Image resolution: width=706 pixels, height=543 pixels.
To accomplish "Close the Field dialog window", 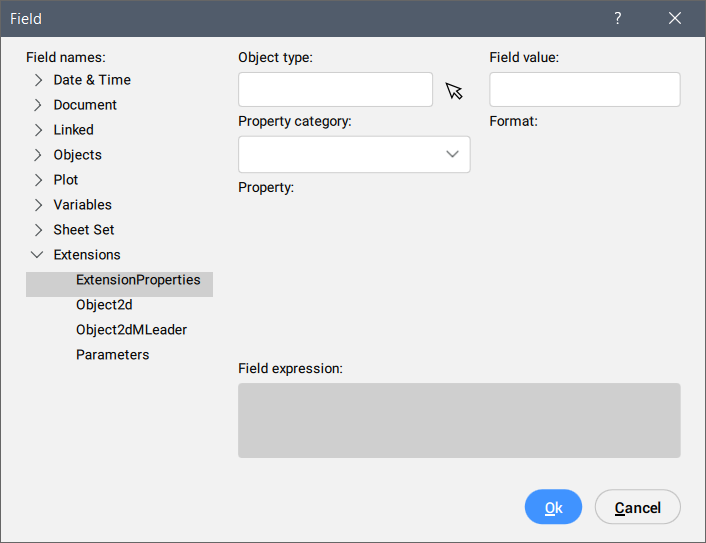I will (x=675, y=19).
